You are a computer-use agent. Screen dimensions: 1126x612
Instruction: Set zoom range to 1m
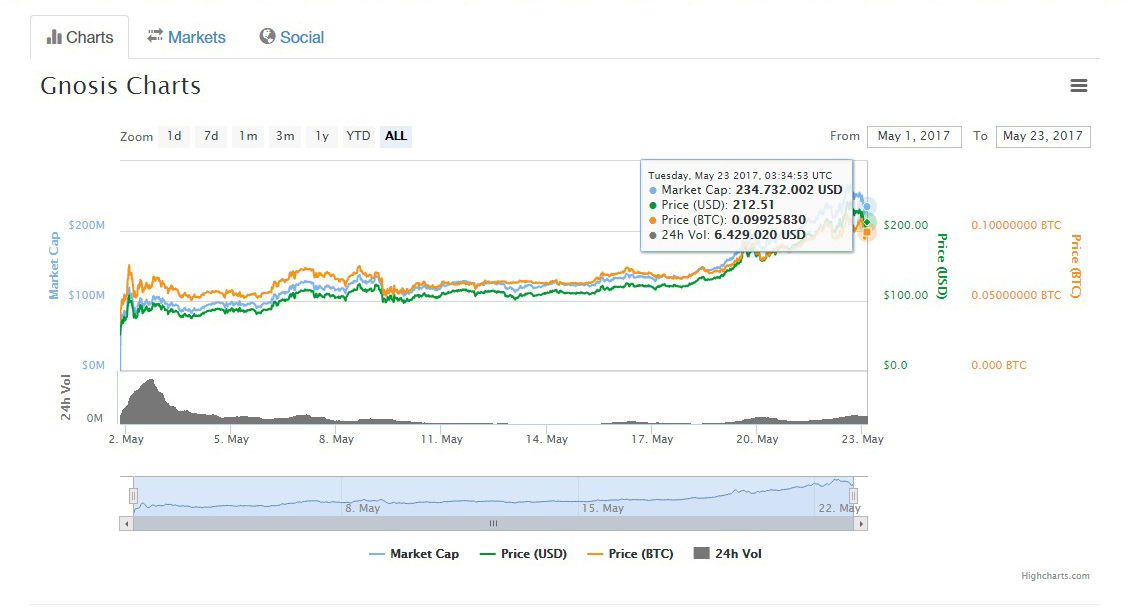(248, 136)
